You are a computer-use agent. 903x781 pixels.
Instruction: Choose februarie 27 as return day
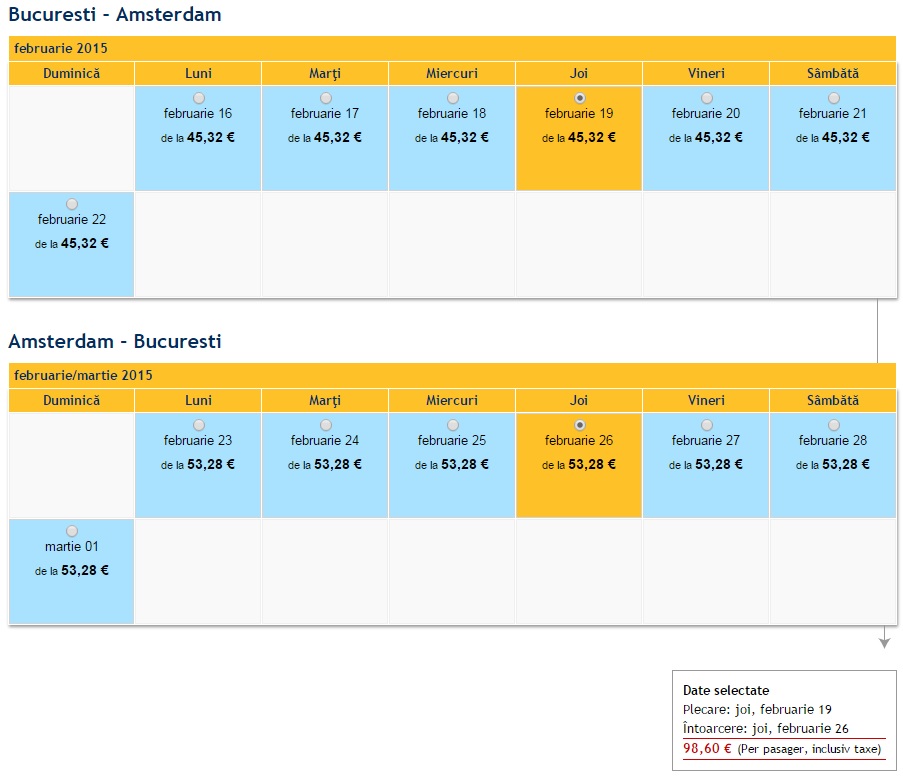pos(707,425)
